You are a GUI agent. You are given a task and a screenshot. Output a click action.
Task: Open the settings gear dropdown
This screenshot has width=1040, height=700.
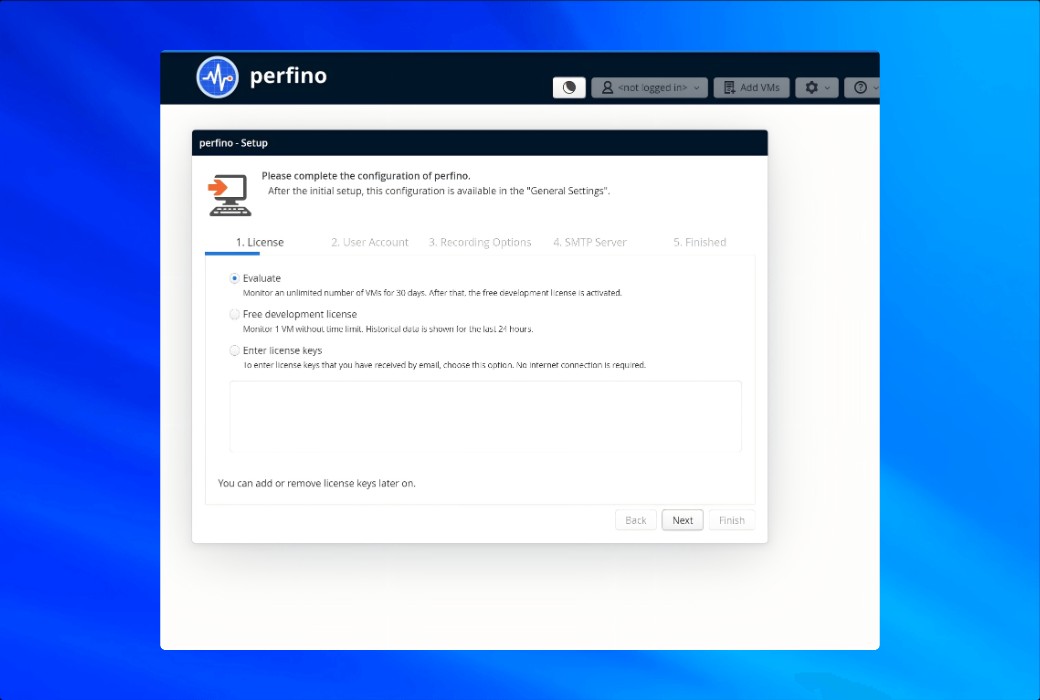click(817, 88)
